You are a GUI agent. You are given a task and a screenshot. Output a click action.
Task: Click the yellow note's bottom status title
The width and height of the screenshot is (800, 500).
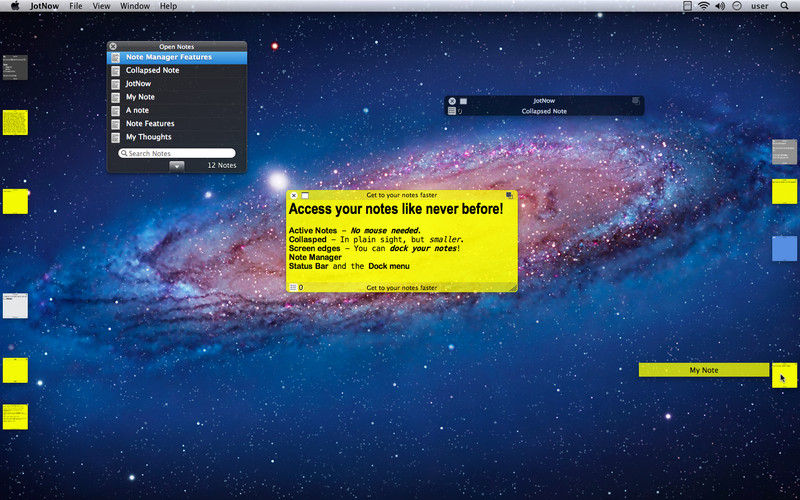coord(402,288)
